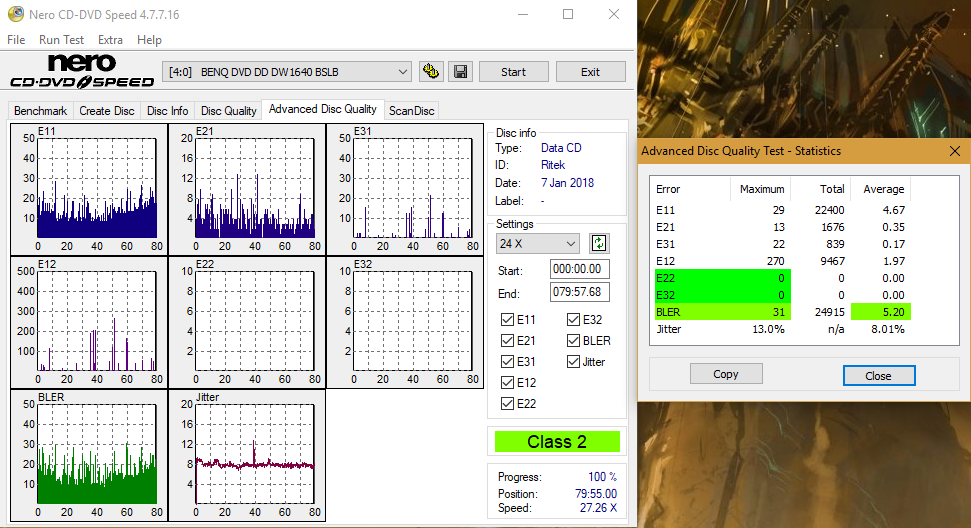Click the E31 error graph
971x528 pixels.
[x=405, y=189]
